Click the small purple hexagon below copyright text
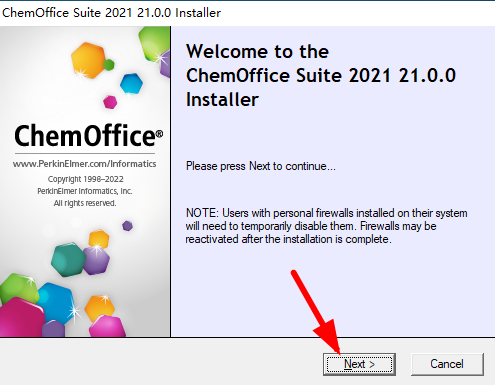Image resolution: width=495 pixels, height=385 pixels. coord(127,226)
